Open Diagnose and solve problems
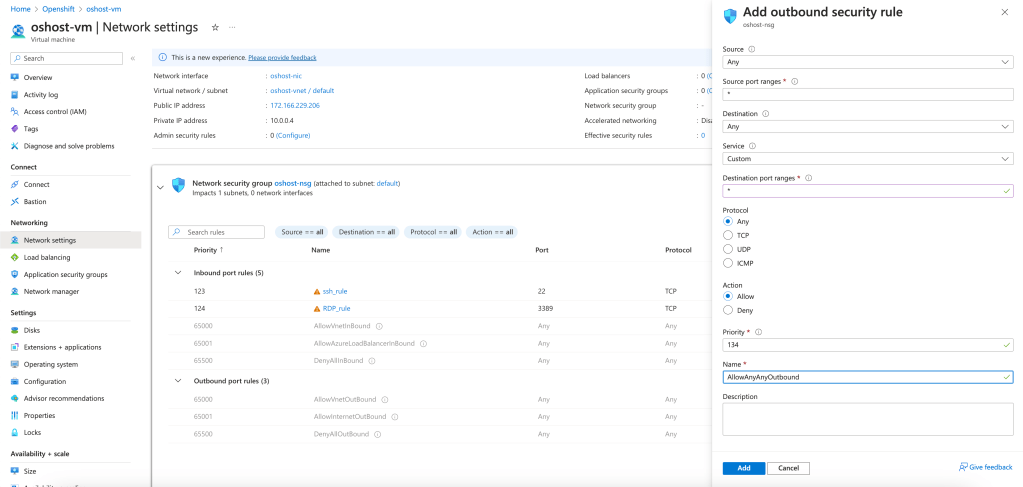The height and width of the screenshot is (487, 1023). (69, 146)
